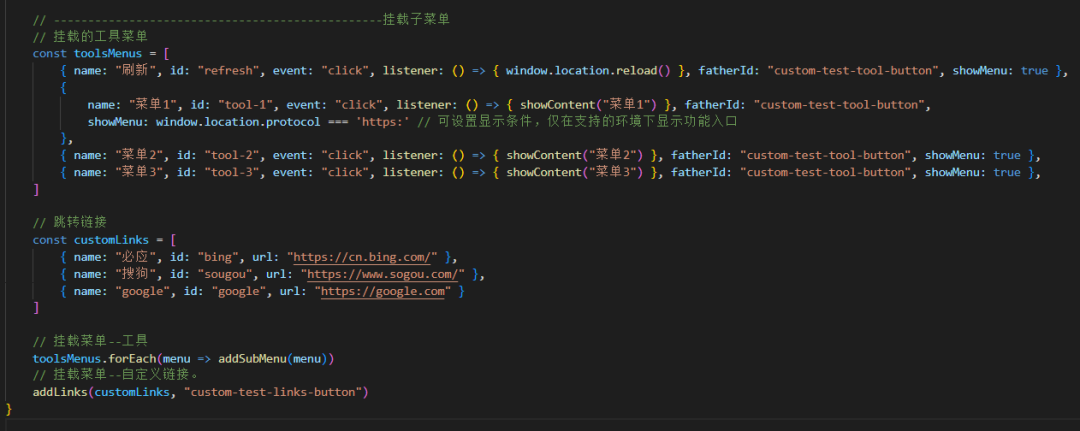Click the true value on the tool-3 line

pyautogui.click(x=1006, y=173)
